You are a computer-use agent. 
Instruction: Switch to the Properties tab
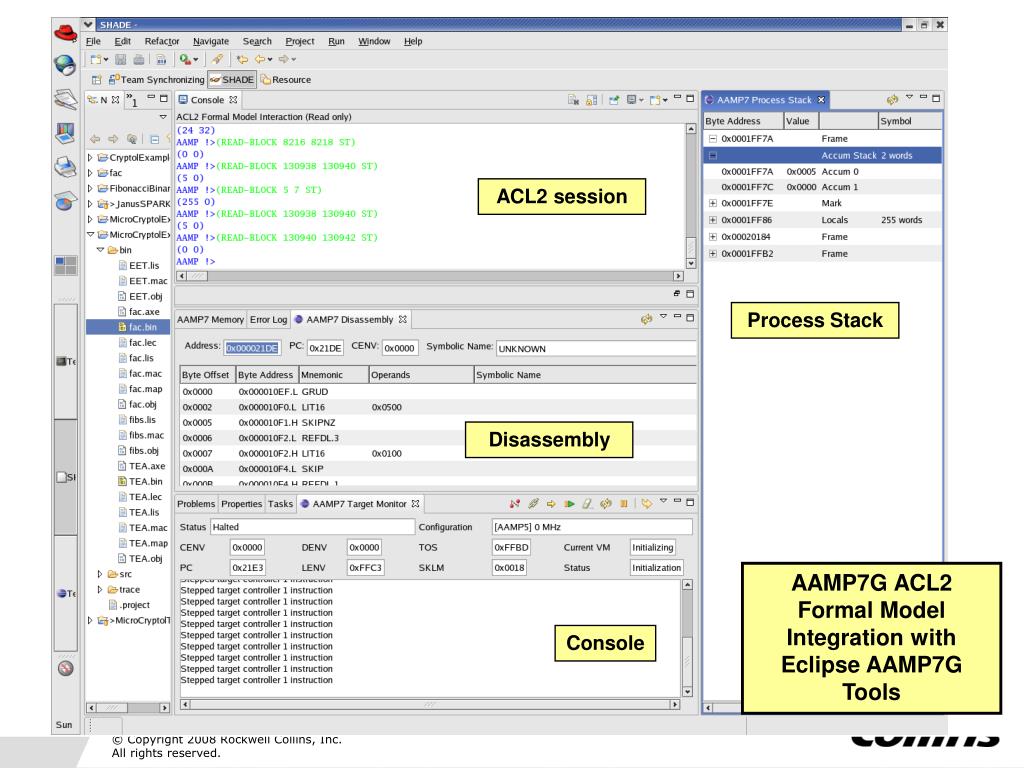(x=242, y=504)
